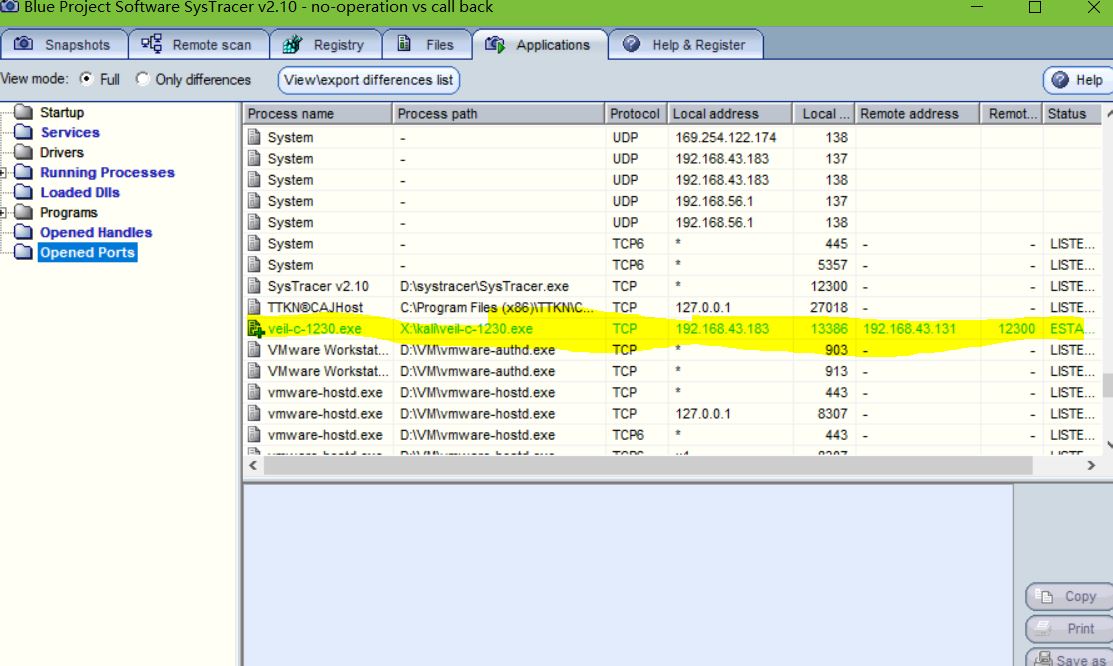Click the SysTracer v2.10 row icon
Viewport: 1113px width, 666px height.
pos(254,286)
